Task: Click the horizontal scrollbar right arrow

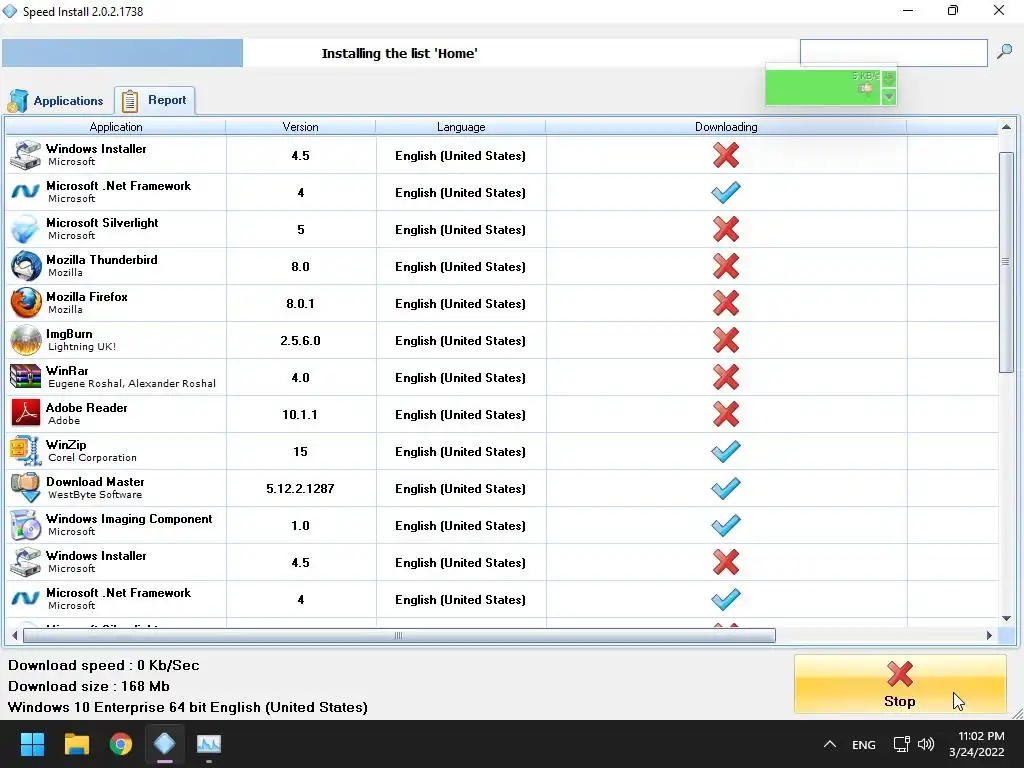Action: pyautogui.click(x=989, y=635)
